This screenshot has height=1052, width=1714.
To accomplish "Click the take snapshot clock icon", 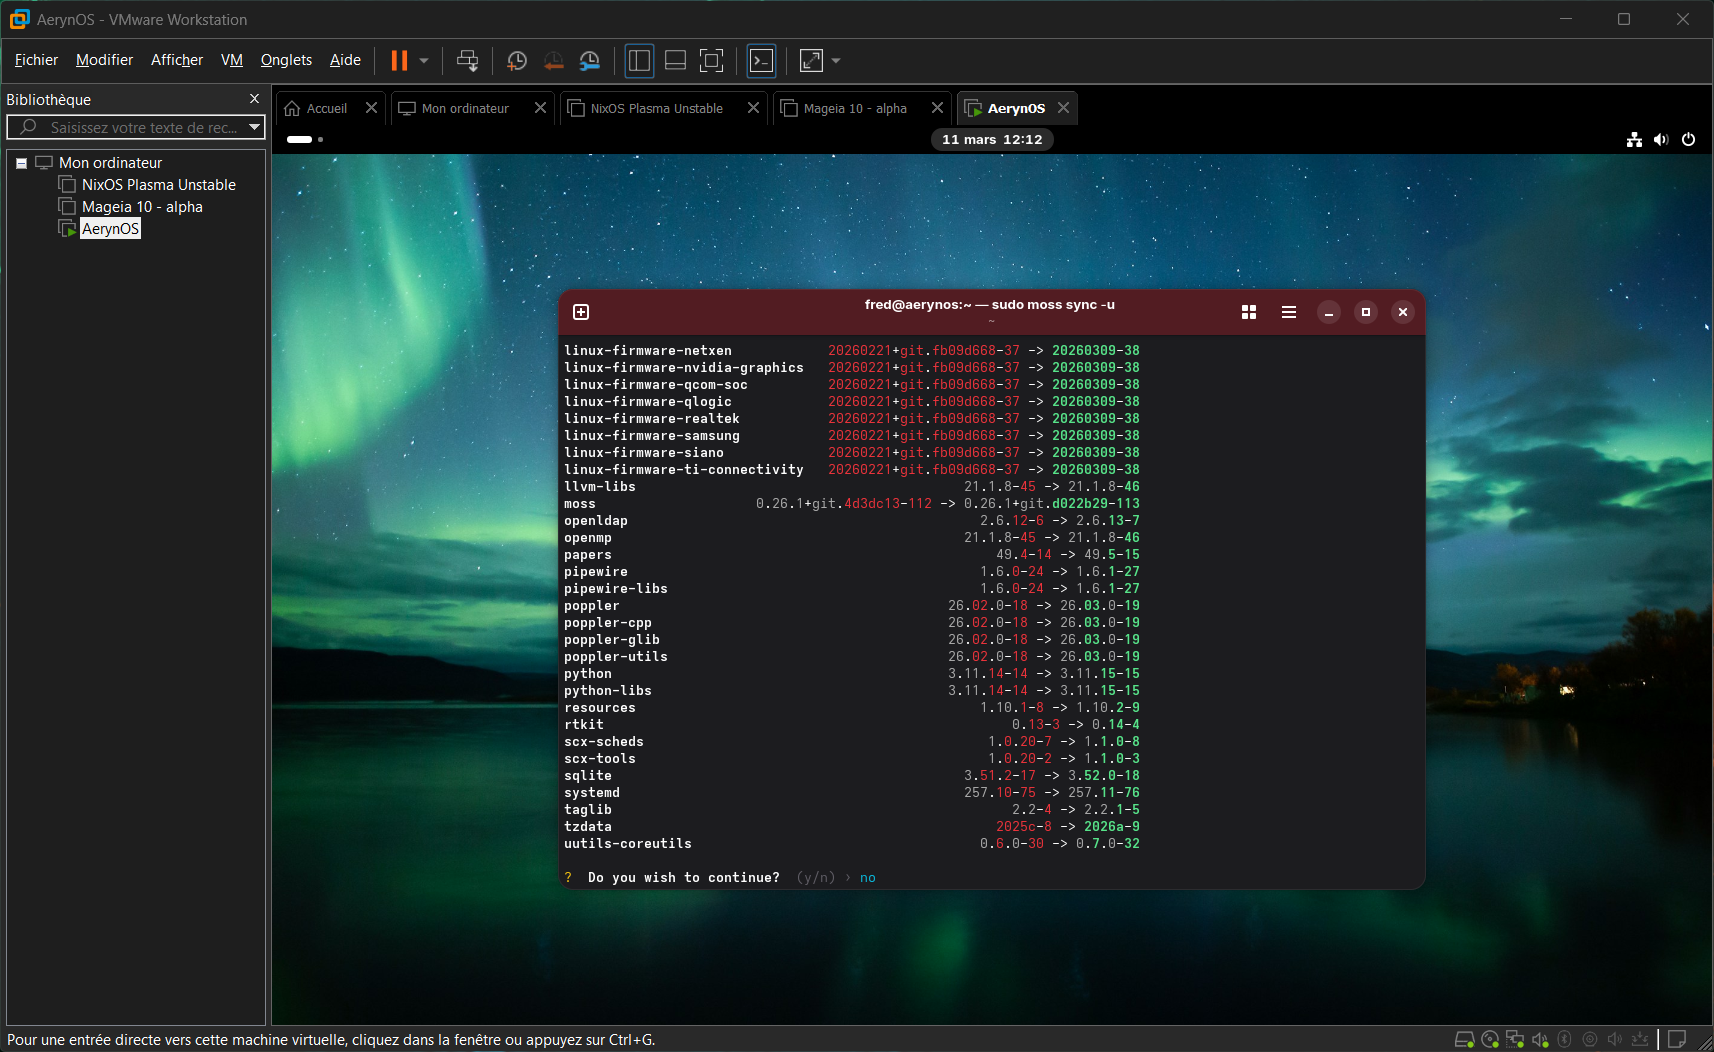I will click(517, 61).
